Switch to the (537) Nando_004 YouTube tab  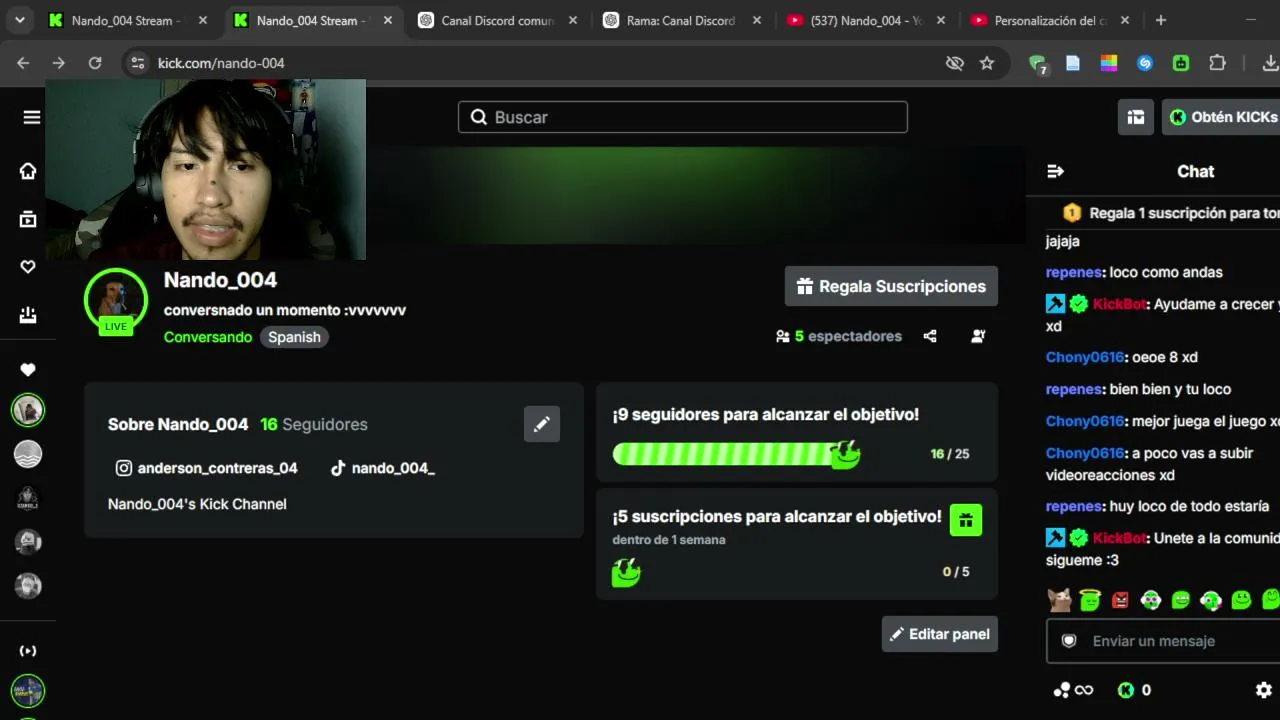pos(867,20)
